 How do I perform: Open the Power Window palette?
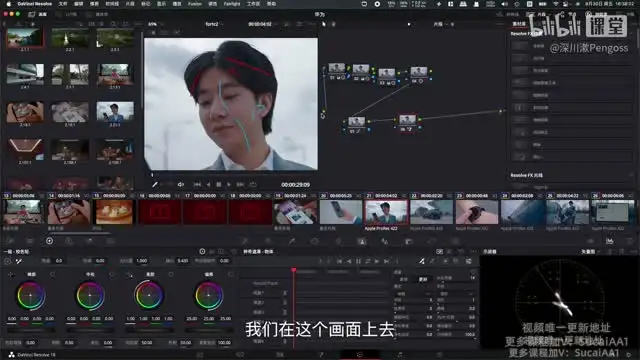coord(315,241)
